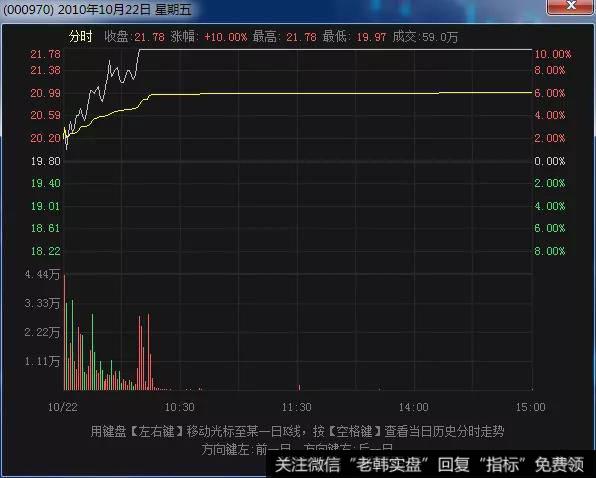596x478 pixels.
Task: Click the green 8.00% right axis label
Action: coord(550,251)
